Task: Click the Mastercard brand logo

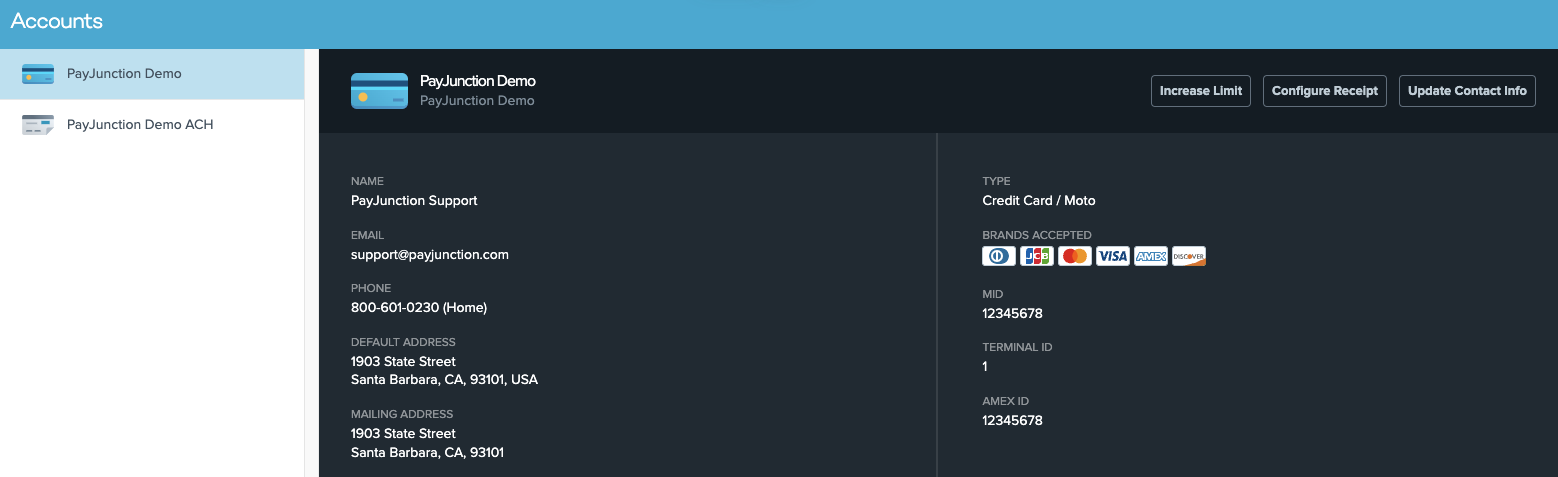Action: [1075, 257]
